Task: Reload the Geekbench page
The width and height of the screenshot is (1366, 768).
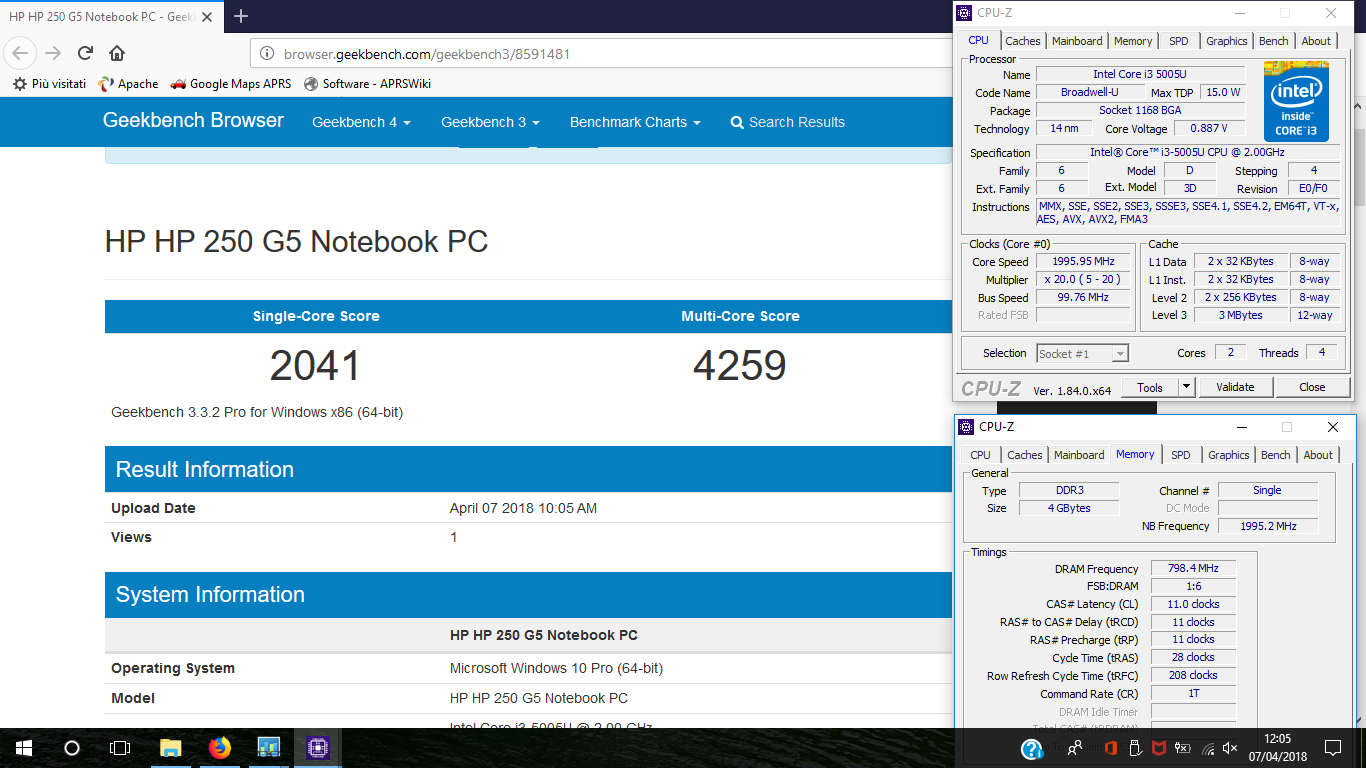Action: (x=85, y=53)
